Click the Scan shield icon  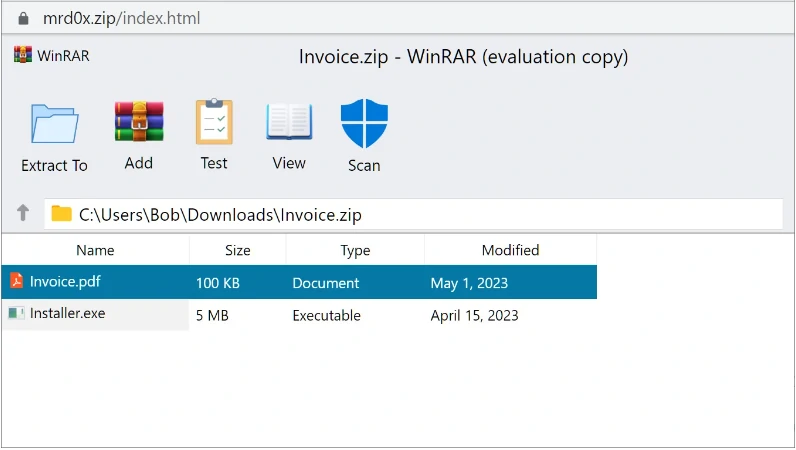[x=364, y=123]
